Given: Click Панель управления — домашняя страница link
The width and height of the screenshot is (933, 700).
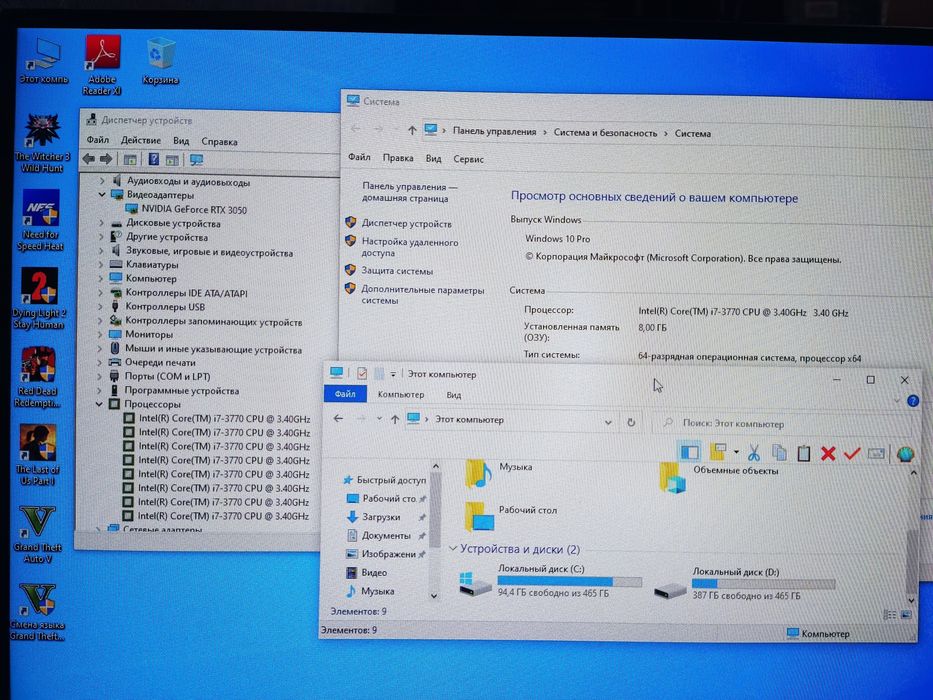Looking at the screenshot, I should click(409, 192).
